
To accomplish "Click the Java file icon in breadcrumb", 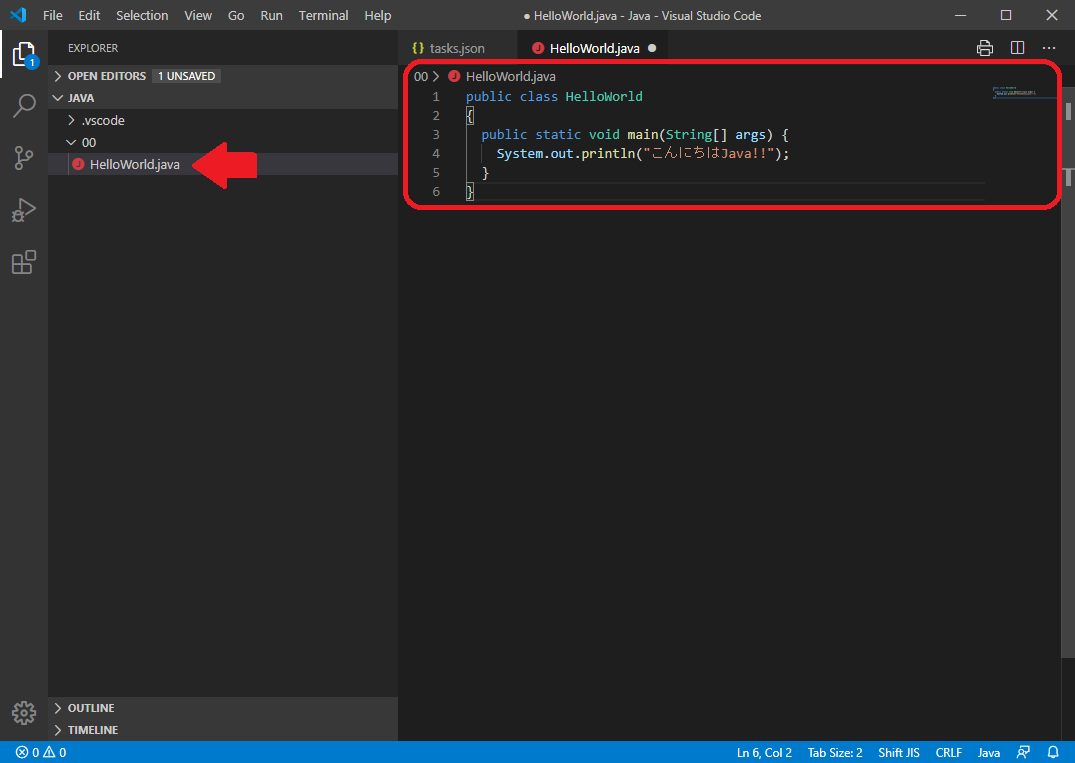I will [x=454, y=76].
